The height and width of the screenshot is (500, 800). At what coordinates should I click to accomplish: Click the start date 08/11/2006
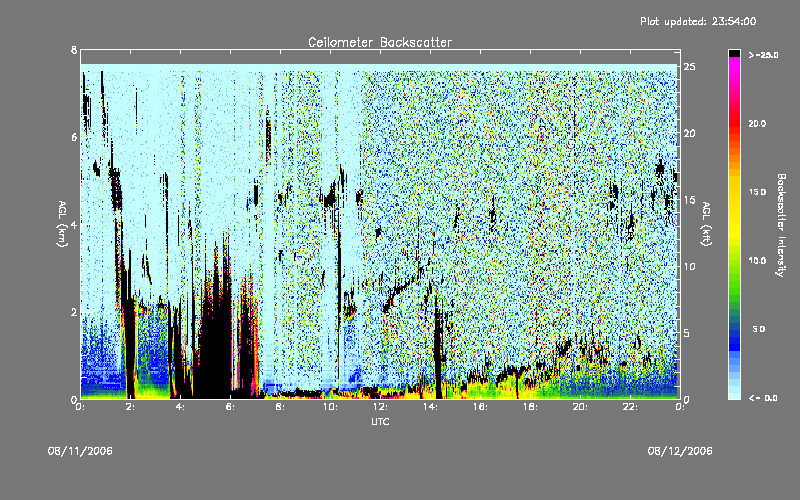pyautogui.click(x=80, y=451)
